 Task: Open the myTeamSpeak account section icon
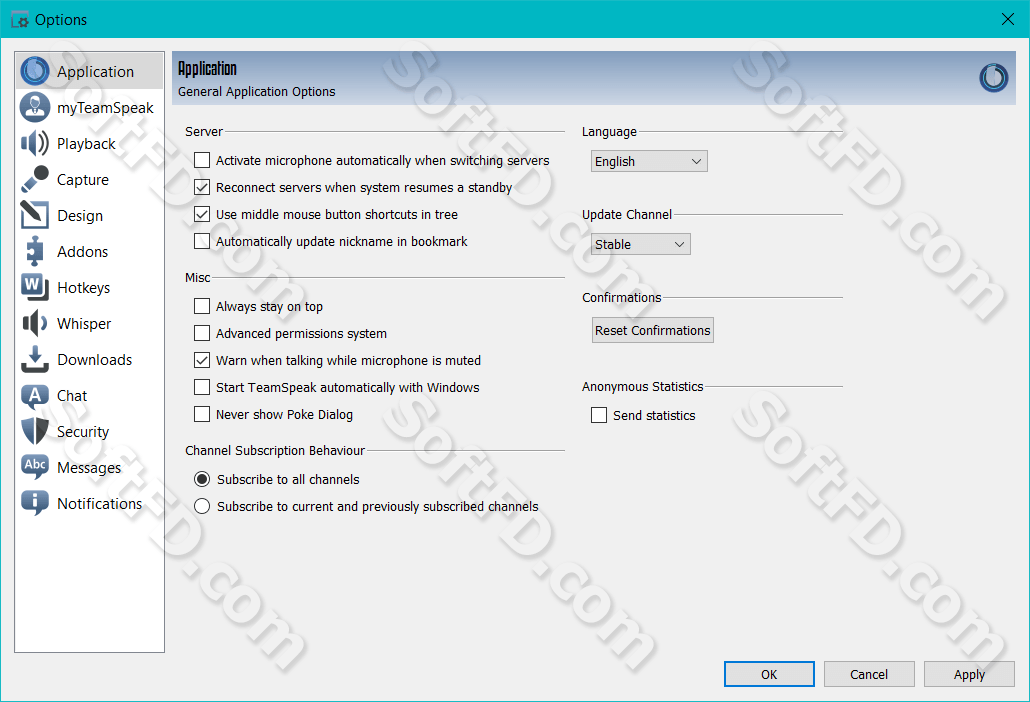pos(35,107)
